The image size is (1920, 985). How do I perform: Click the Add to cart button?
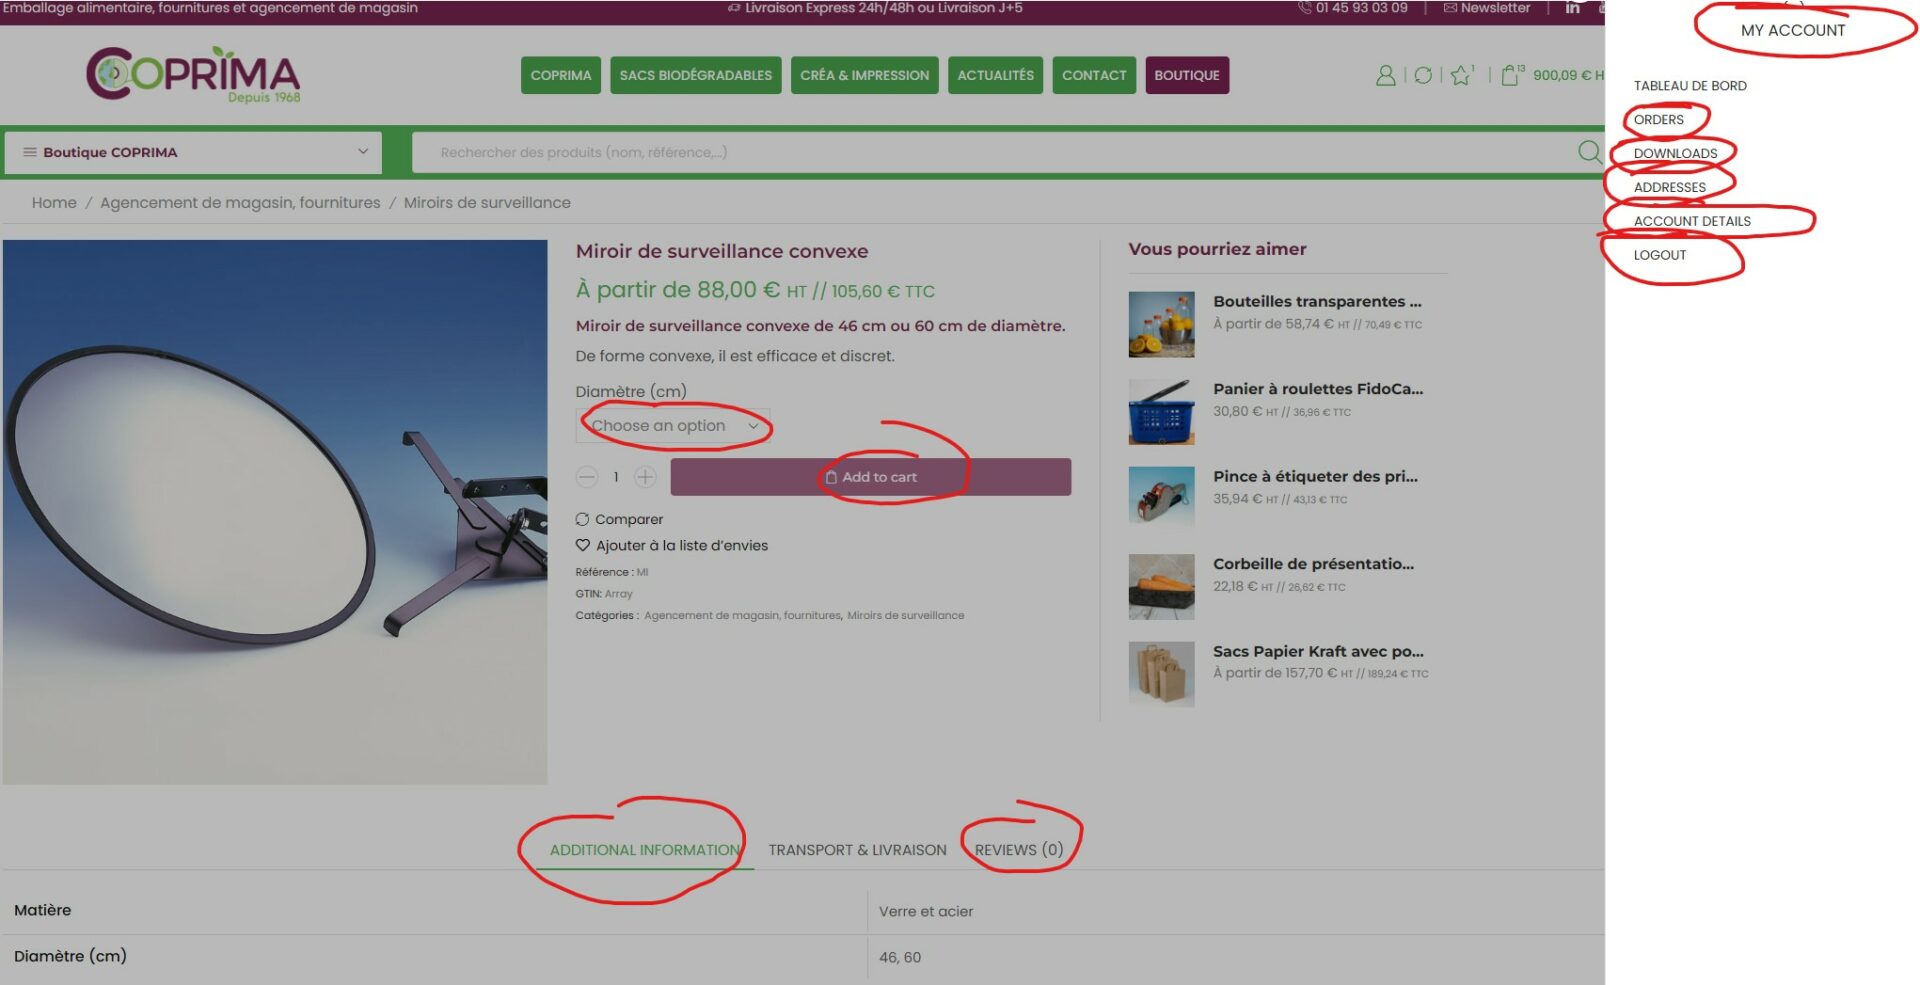pyautogui.click(x=870, y=477)
